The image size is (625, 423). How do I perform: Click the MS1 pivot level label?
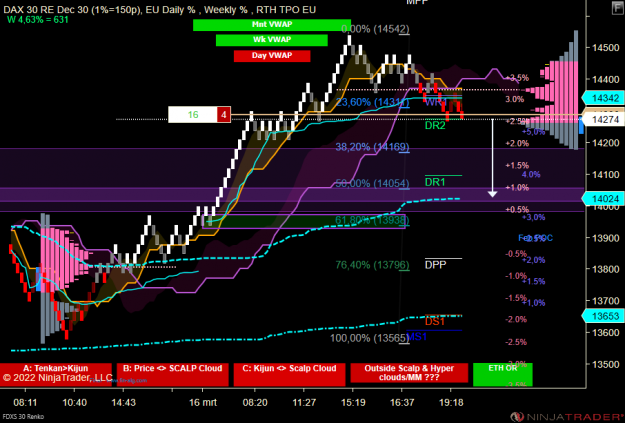(417, 337)
